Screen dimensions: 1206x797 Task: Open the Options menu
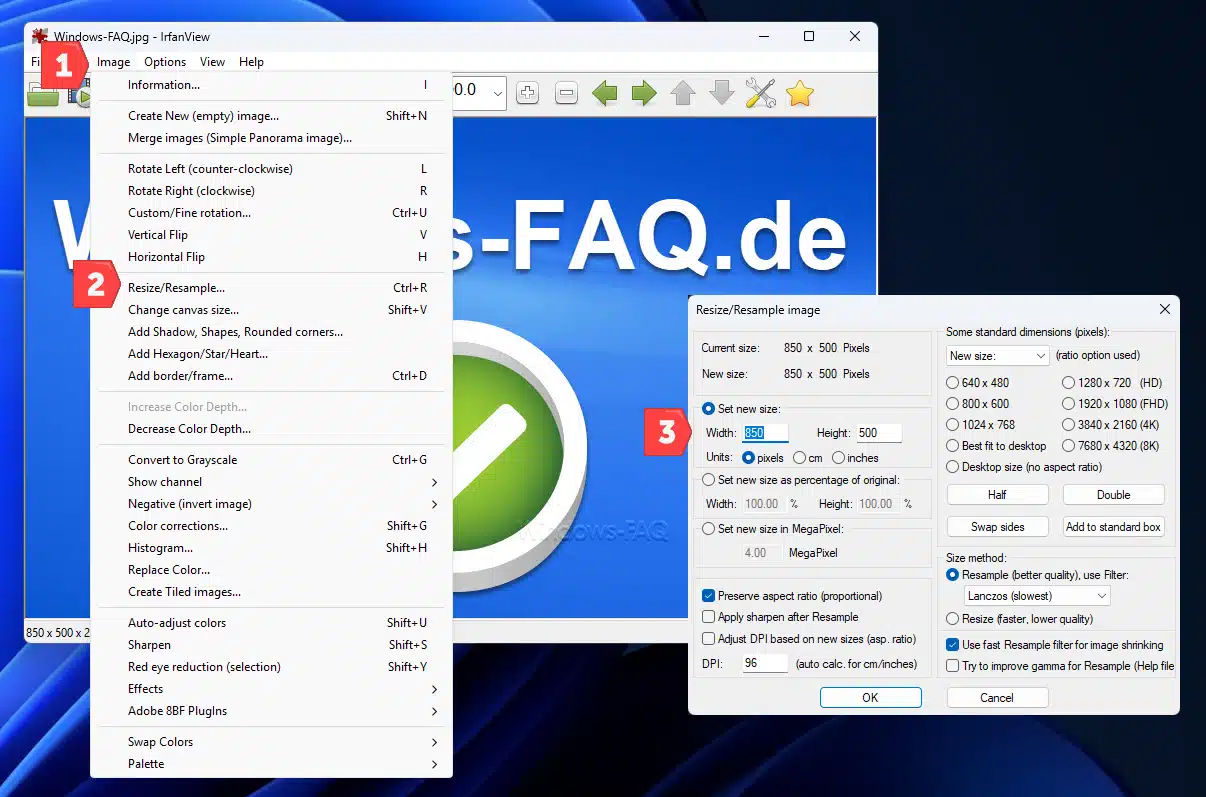tap(165, 62)
